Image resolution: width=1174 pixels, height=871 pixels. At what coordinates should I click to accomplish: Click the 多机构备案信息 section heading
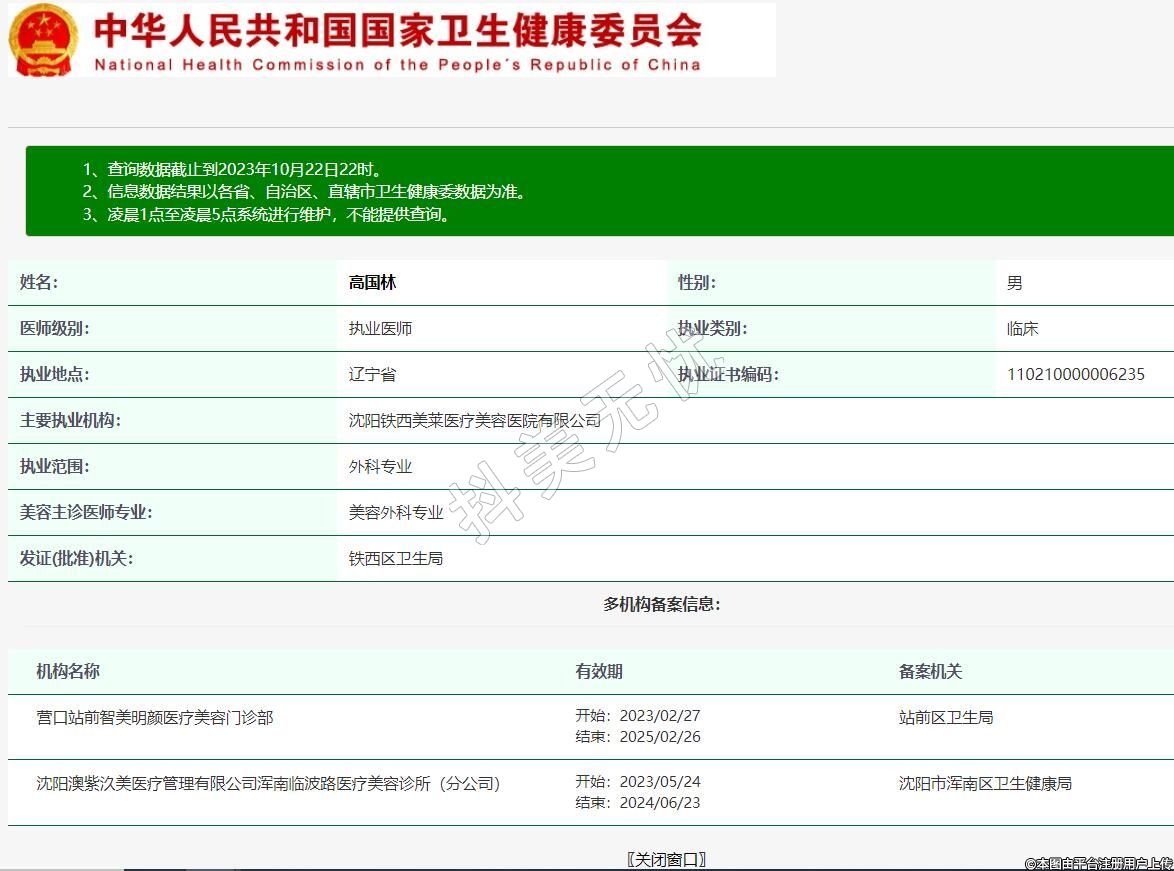661,604
